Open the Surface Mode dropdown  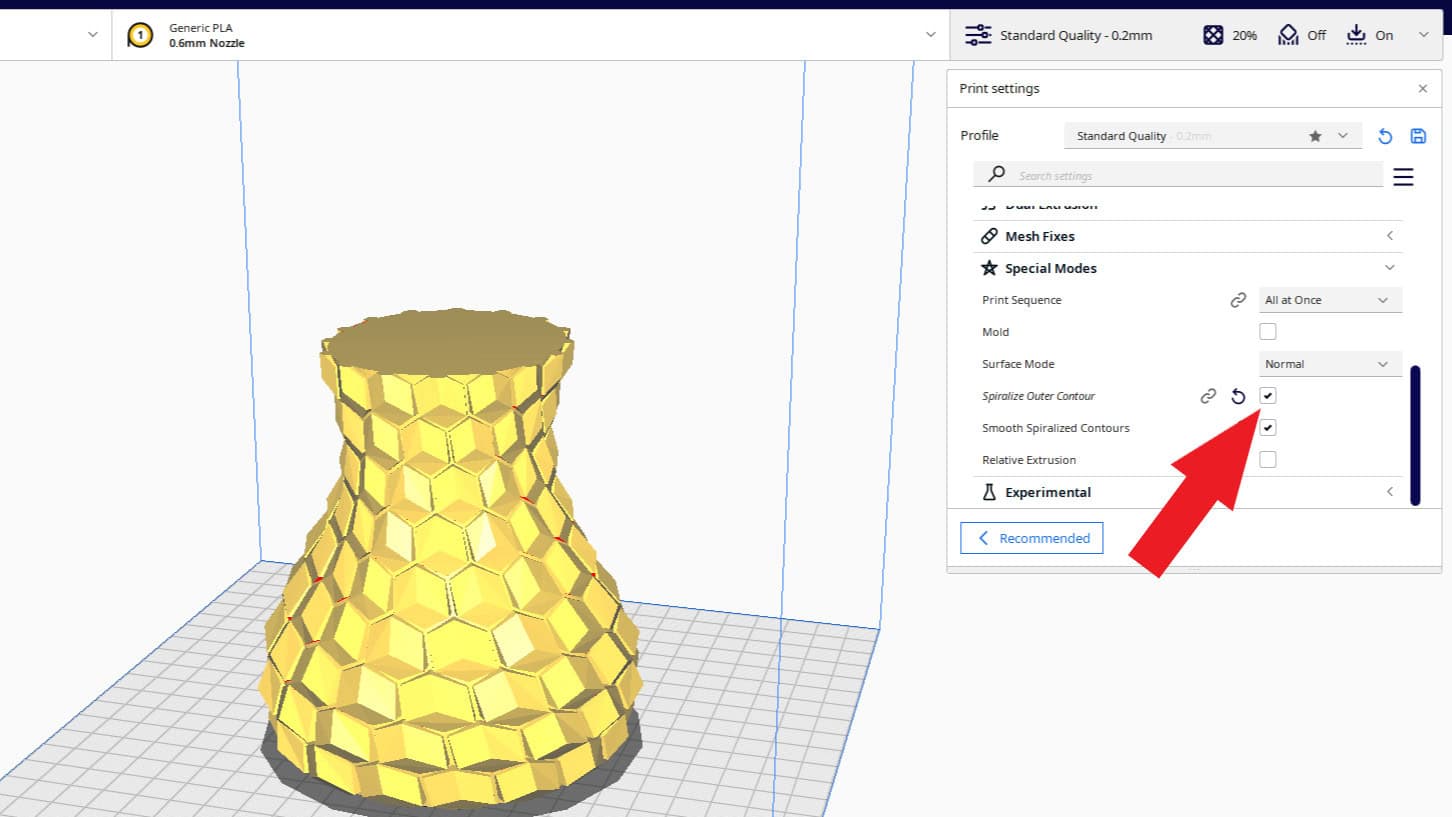click(x=1330, y=363)
